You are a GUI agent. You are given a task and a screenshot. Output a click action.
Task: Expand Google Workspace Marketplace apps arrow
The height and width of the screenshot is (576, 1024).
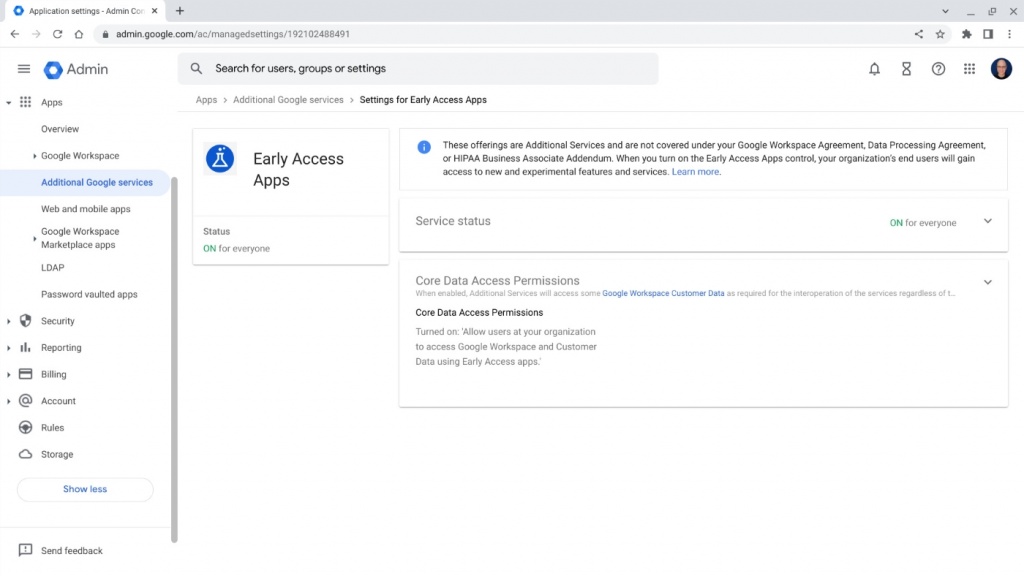point(34,239)
